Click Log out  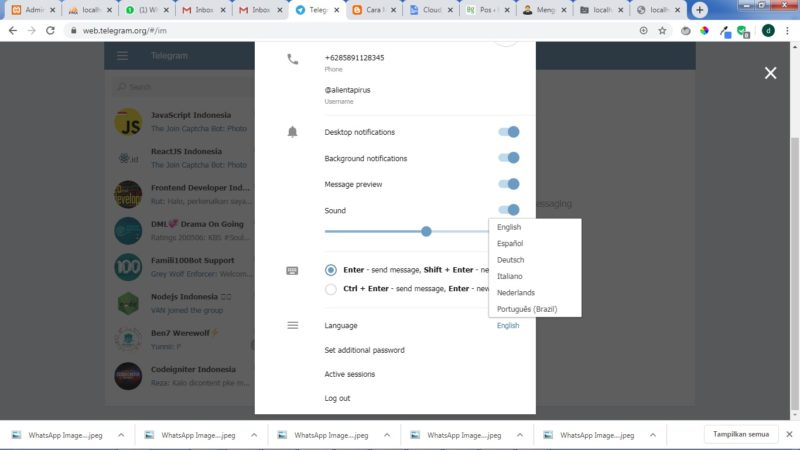337,398
